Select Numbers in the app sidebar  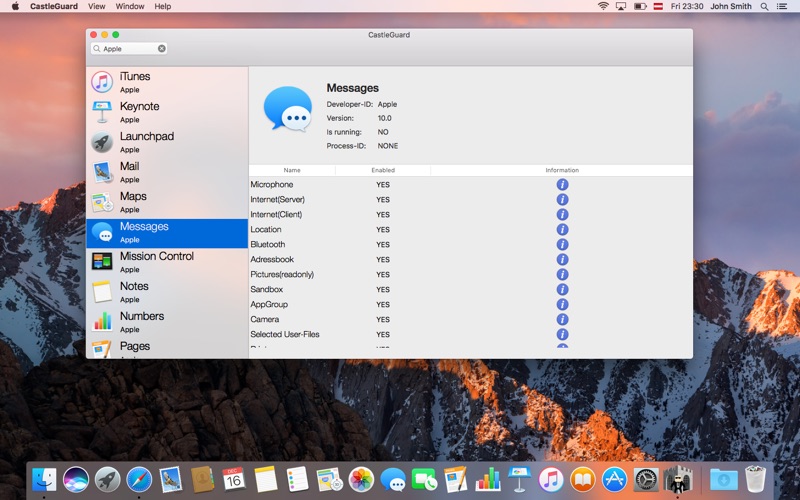click(167, 322)
